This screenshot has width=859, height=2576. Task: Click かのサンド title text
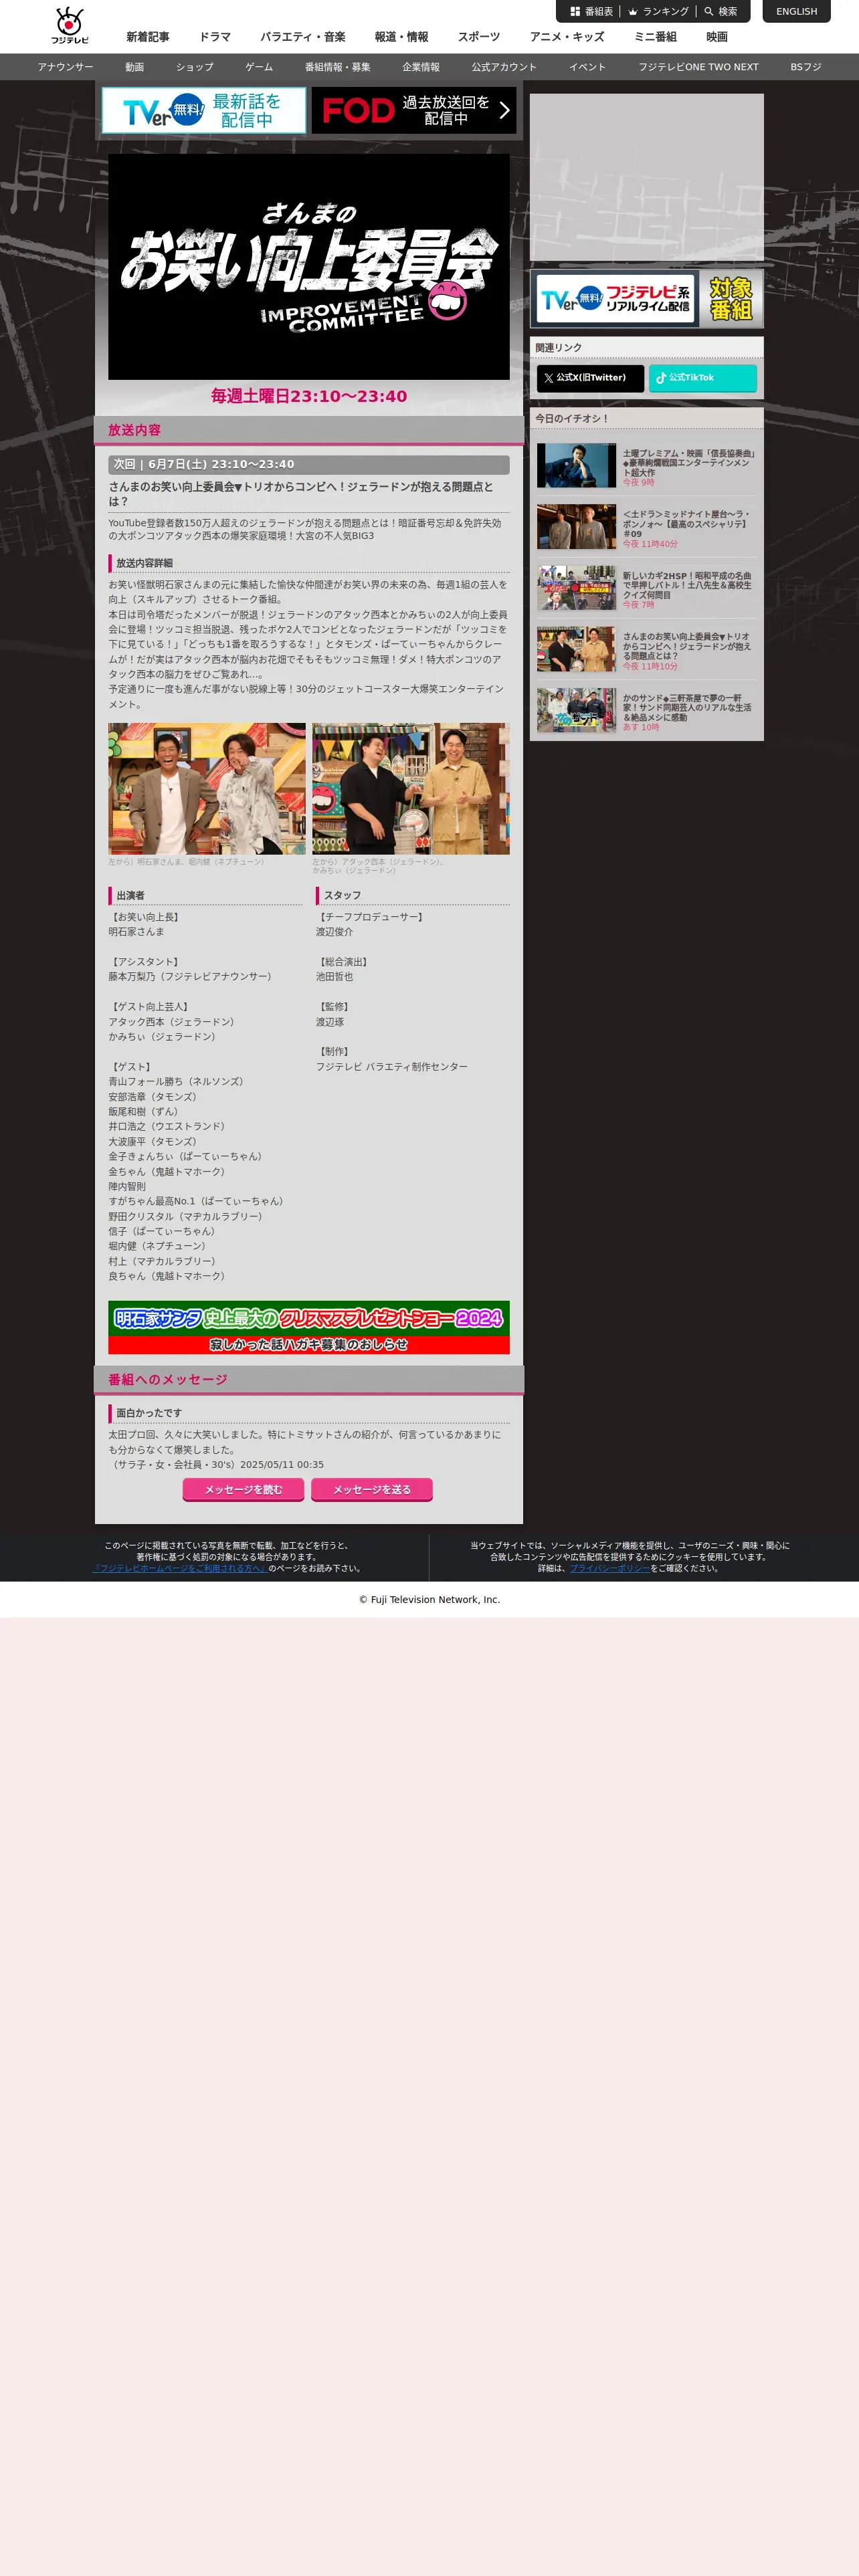tap(687, 708)
